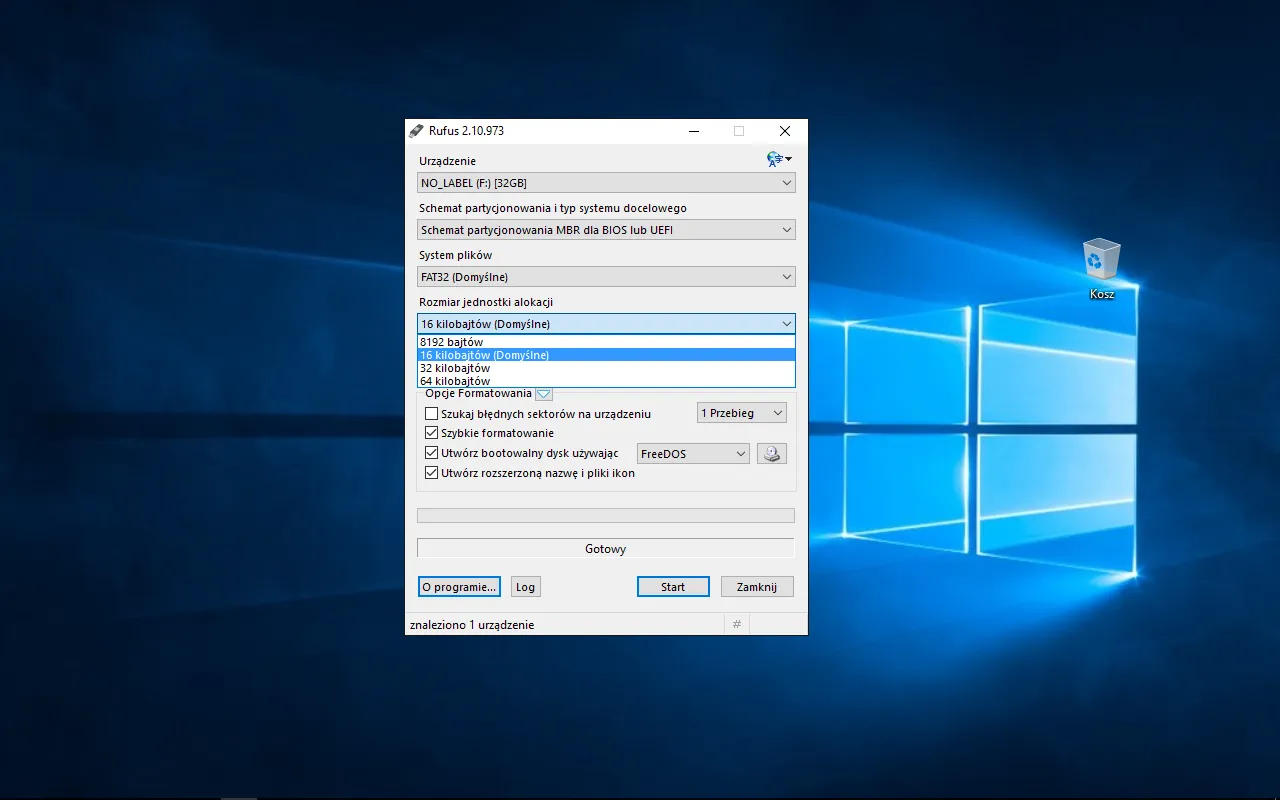The height and width of the screenshot is (800, 1280).
Task: Click the Rufus USB icon in title bar
Action: pyautogui.click(x=417, y=131)
